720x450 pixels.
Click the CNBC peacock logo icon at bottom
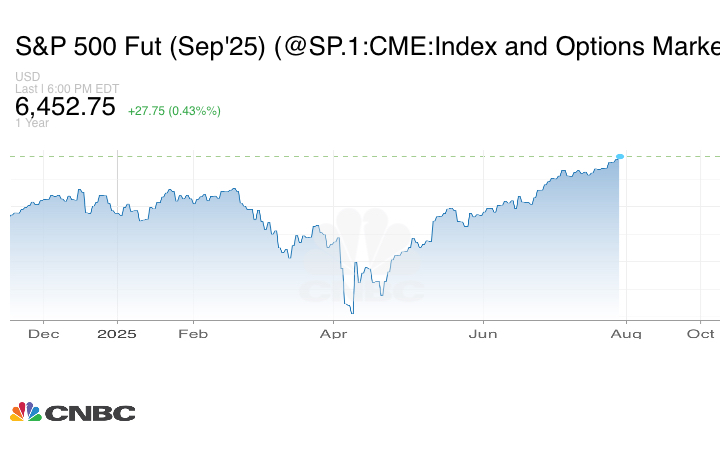click(25, 412)
